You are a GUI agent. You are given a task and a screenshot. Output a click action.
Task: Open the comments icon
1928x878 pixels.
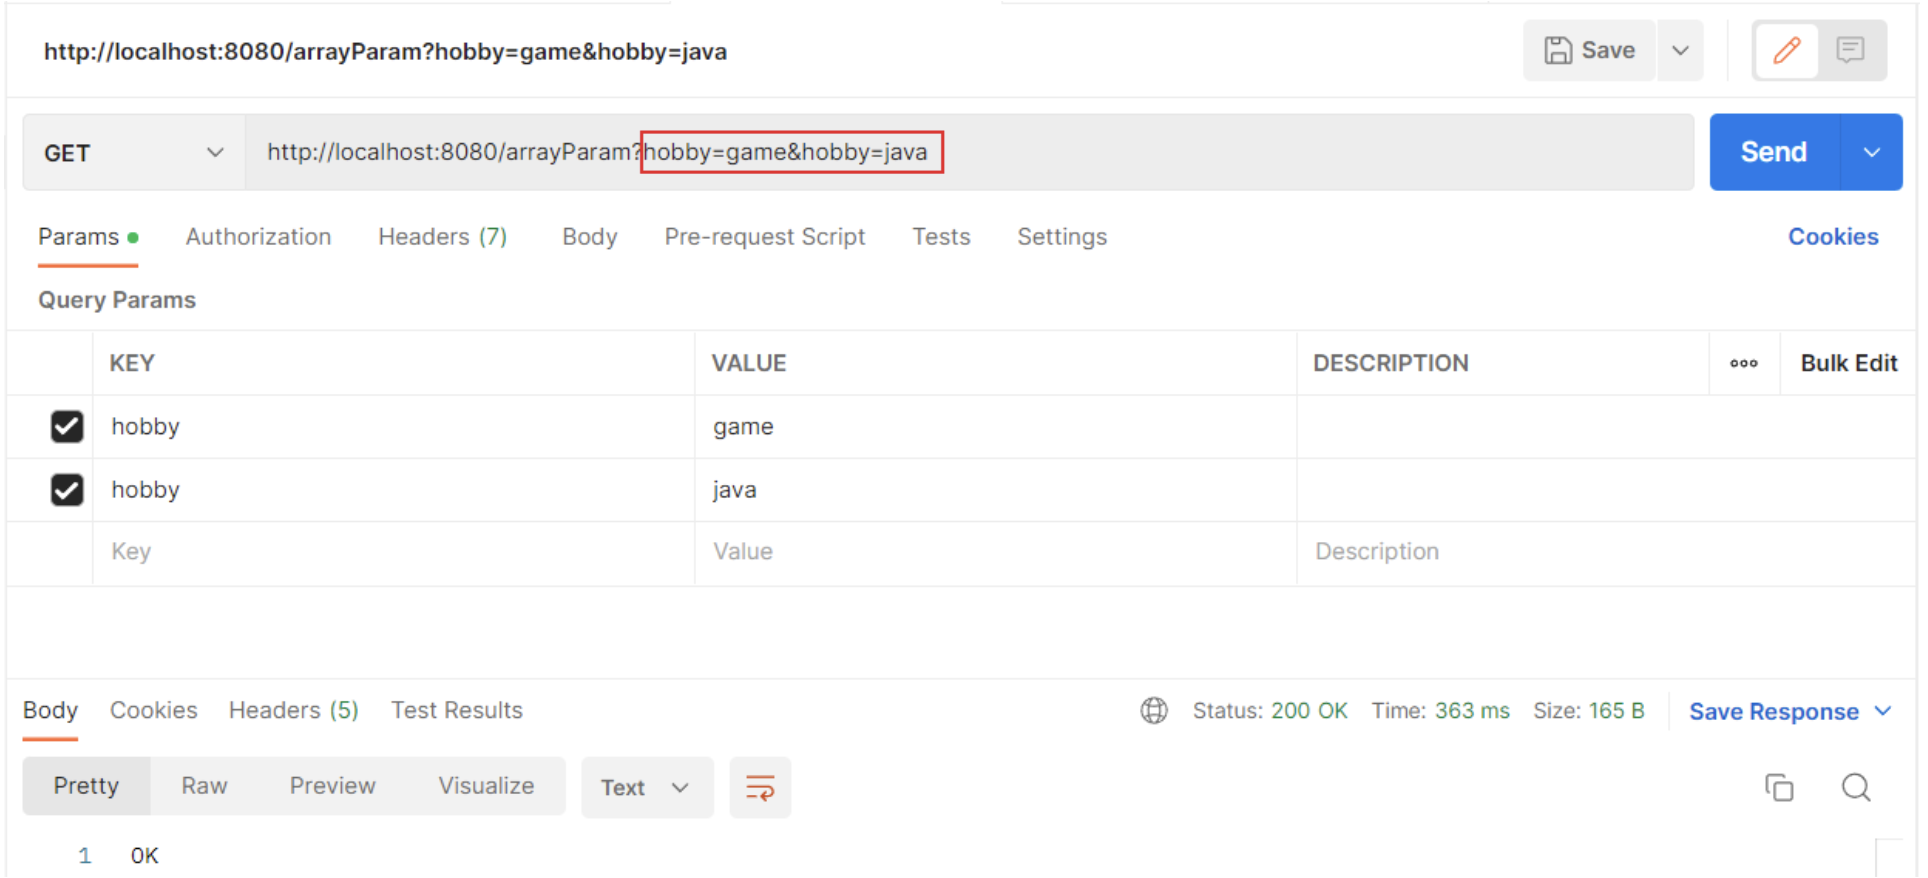click(x=1850, y=50)
